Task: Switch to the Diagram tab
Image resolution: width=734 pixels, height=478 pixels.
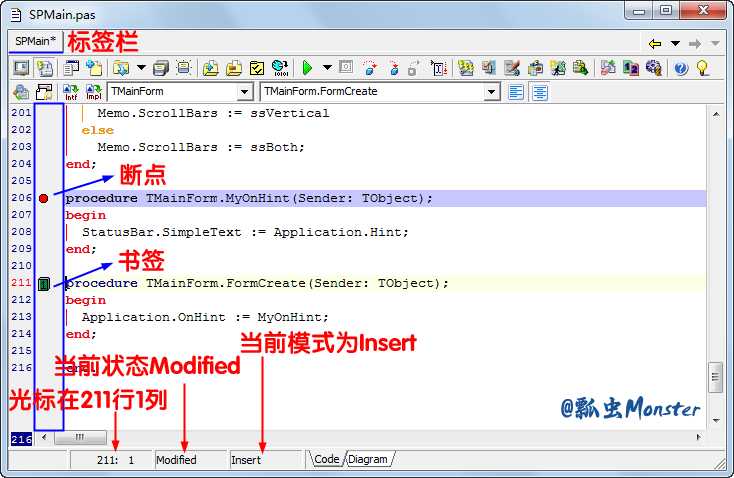Action: click(368, 459)
